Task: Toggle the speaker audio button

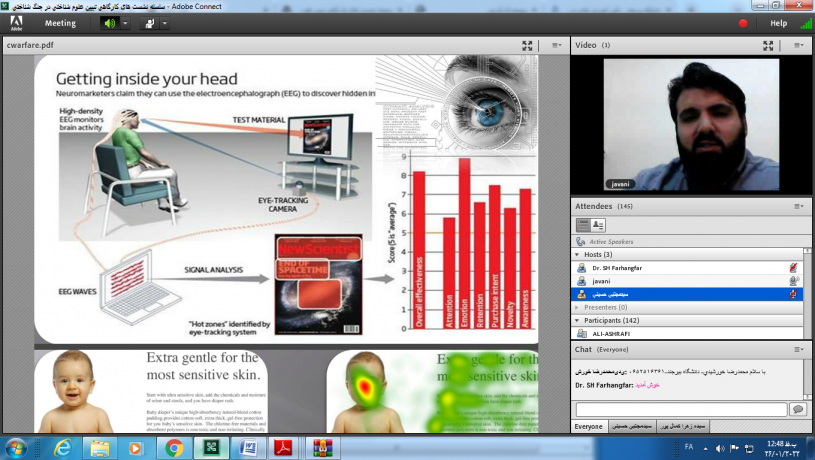Action: pos(108,23)
